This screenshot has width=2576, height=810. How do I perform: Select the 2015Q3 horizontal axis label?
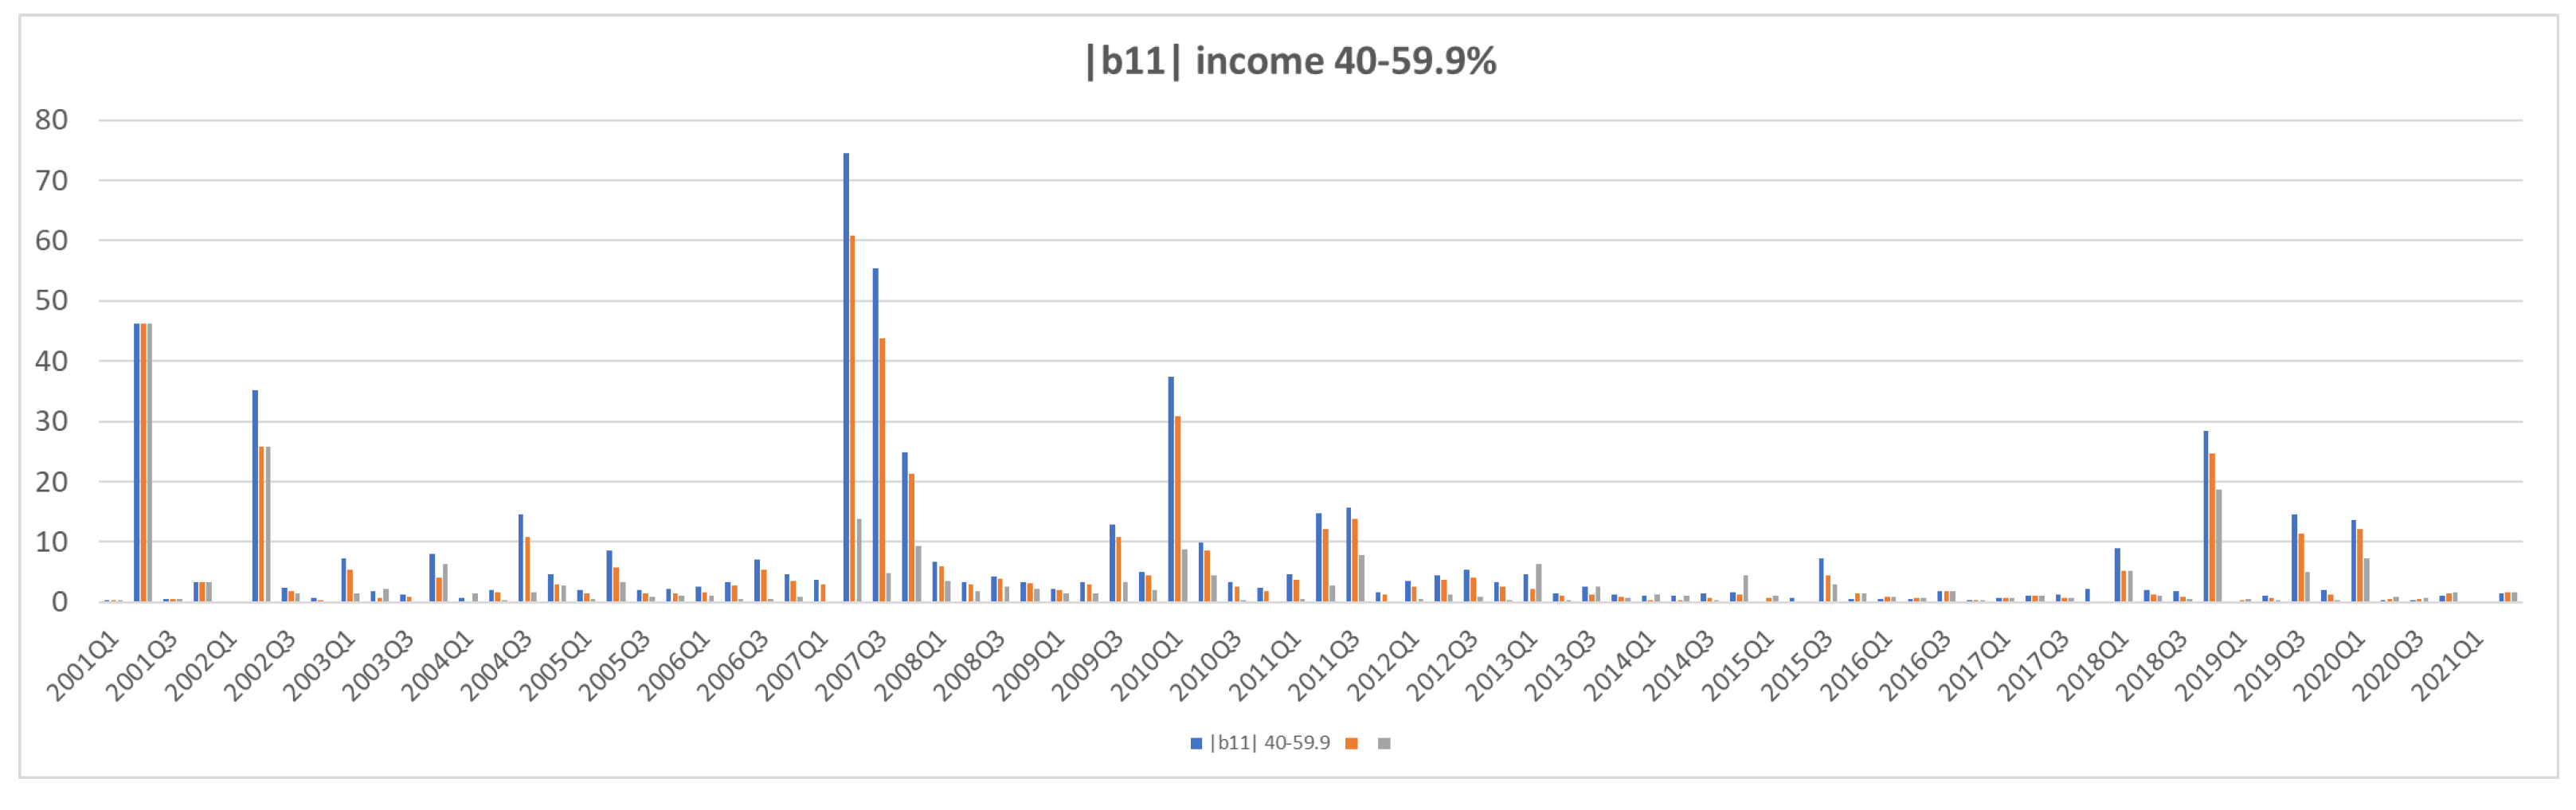pyautogui.click(x=1796, y=666)
